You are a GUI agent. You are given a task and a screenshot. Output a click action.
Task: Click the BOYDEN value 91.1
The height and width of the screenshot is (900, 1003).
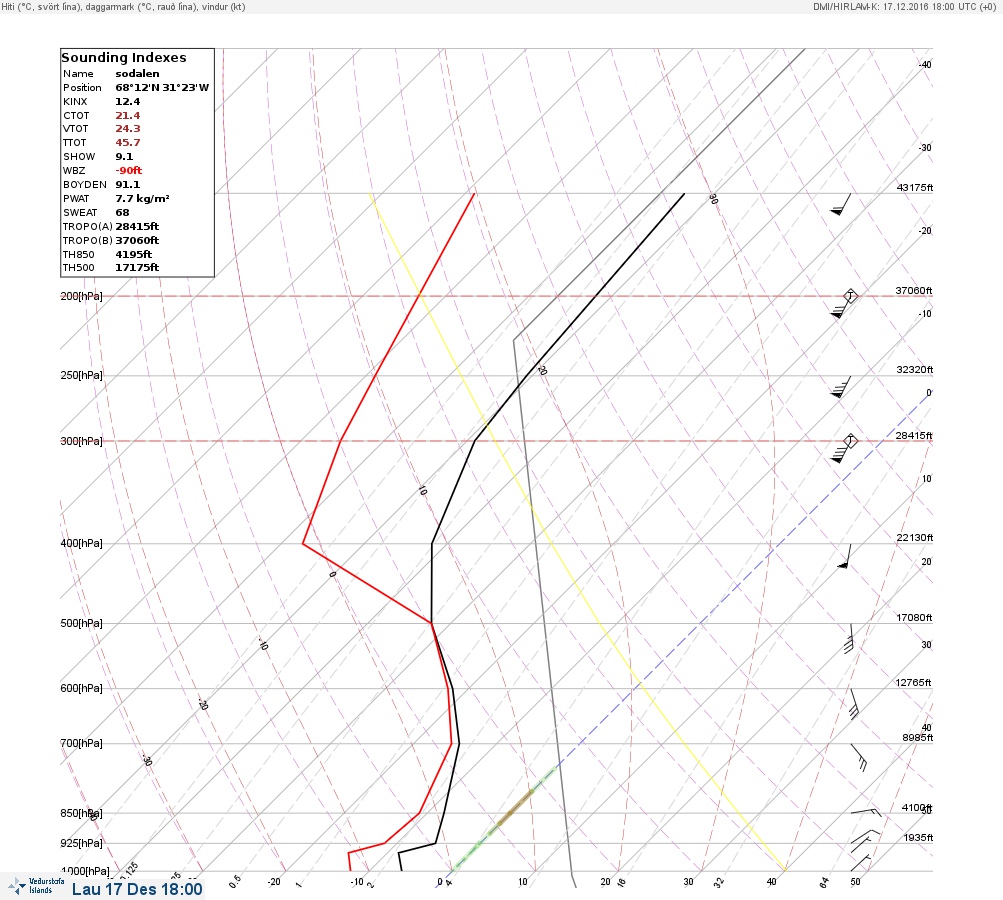[128, 185]
